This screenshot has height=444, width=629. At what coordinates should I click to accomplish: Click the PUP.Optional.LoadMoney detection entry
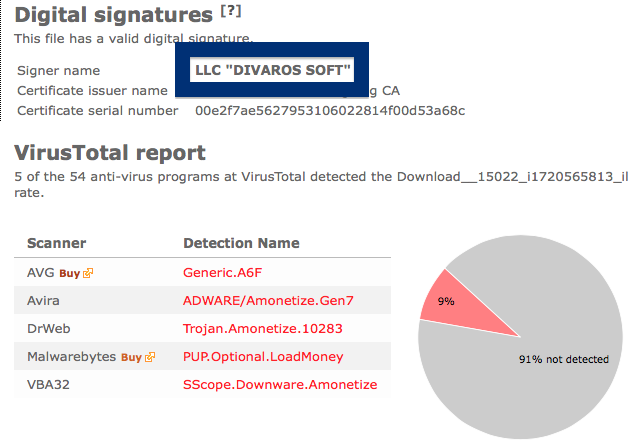pyautogui.click(x=263, y=357)
